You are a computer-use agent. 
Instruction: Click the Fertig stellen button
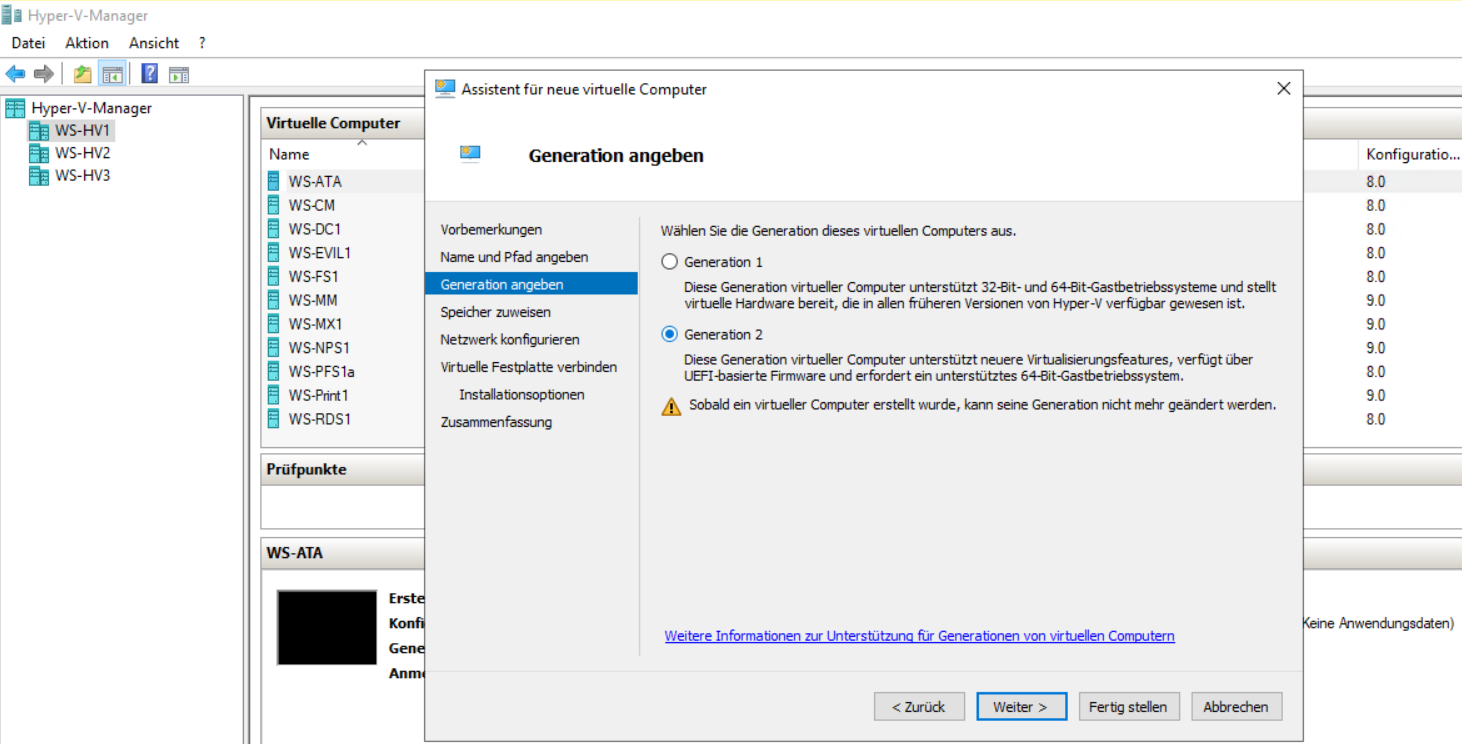1128,706
